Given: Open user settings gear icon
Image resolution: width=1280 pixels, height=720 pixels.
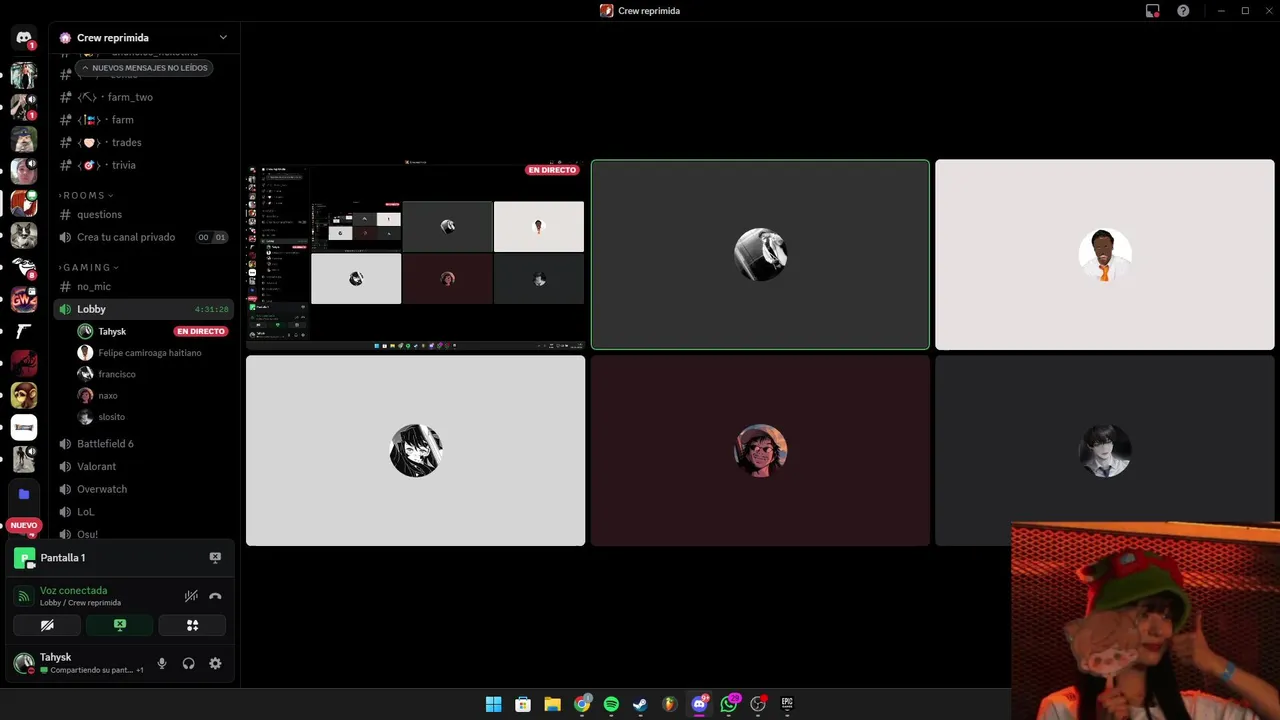Looking at the screenshot, I should pyautogui.click(x=215, y=663).
